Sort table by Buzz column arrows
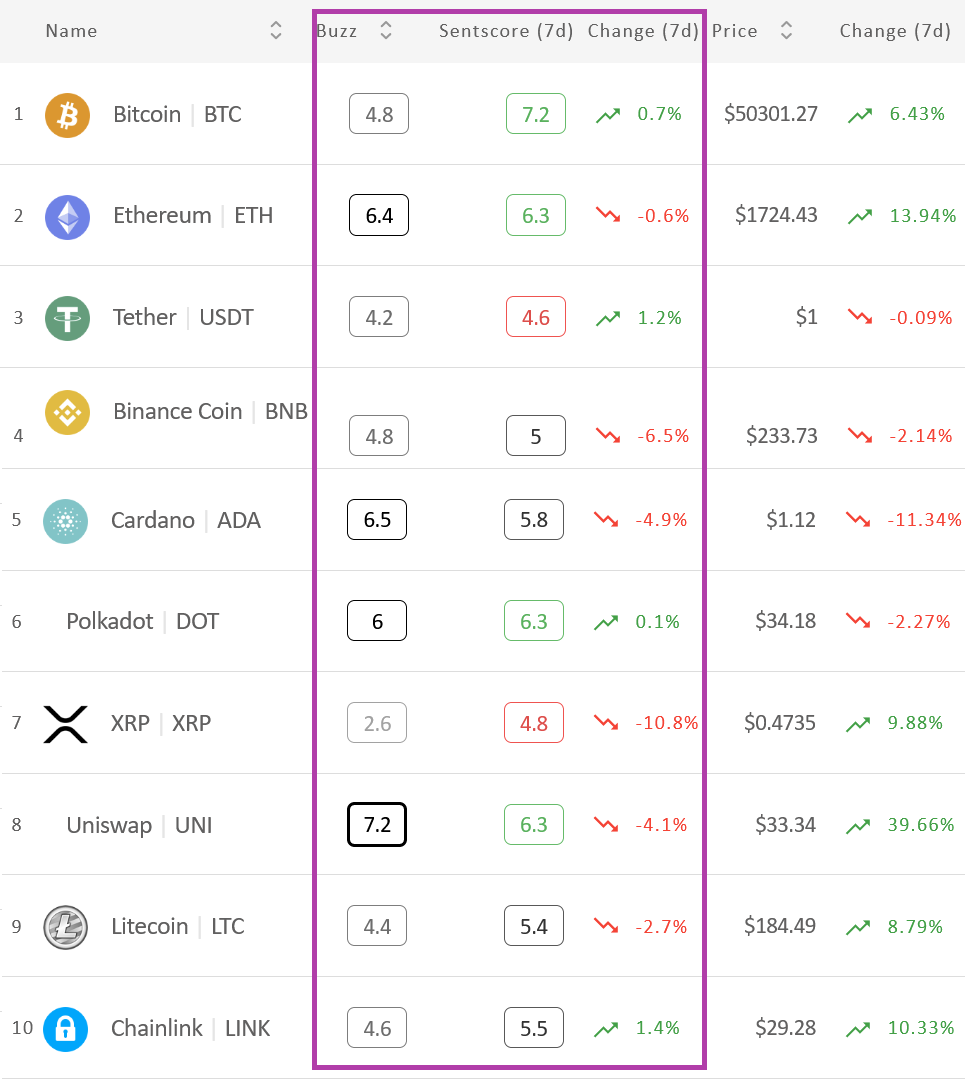 386,30
